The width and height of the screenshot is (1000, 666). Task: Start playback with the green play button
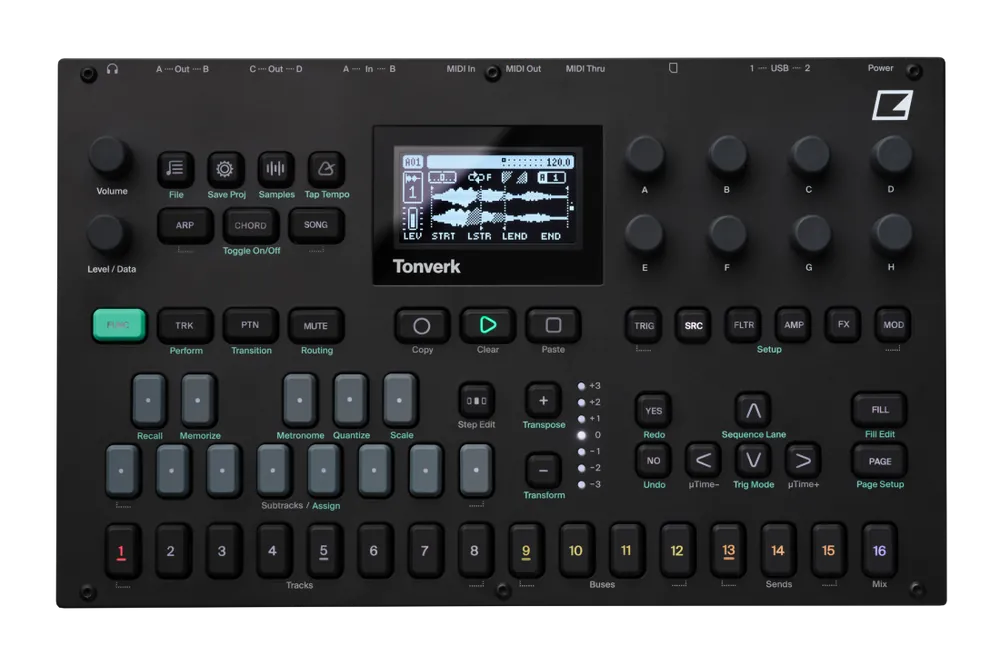[x=488, y=325]
